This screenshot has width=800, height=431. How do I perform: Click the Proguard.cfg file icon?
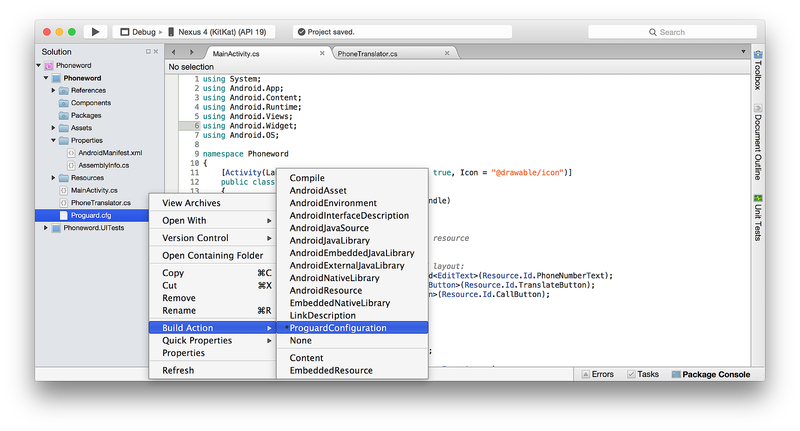64,215
